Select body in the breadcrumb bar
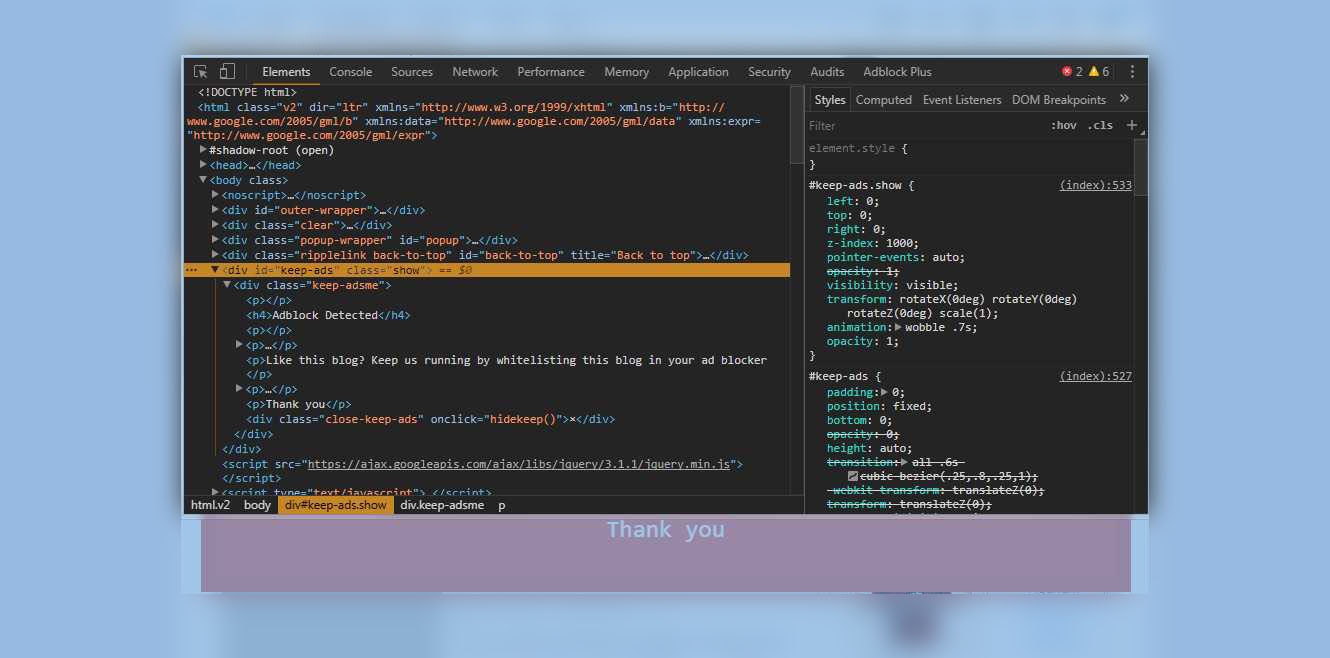 pos(257,505)
